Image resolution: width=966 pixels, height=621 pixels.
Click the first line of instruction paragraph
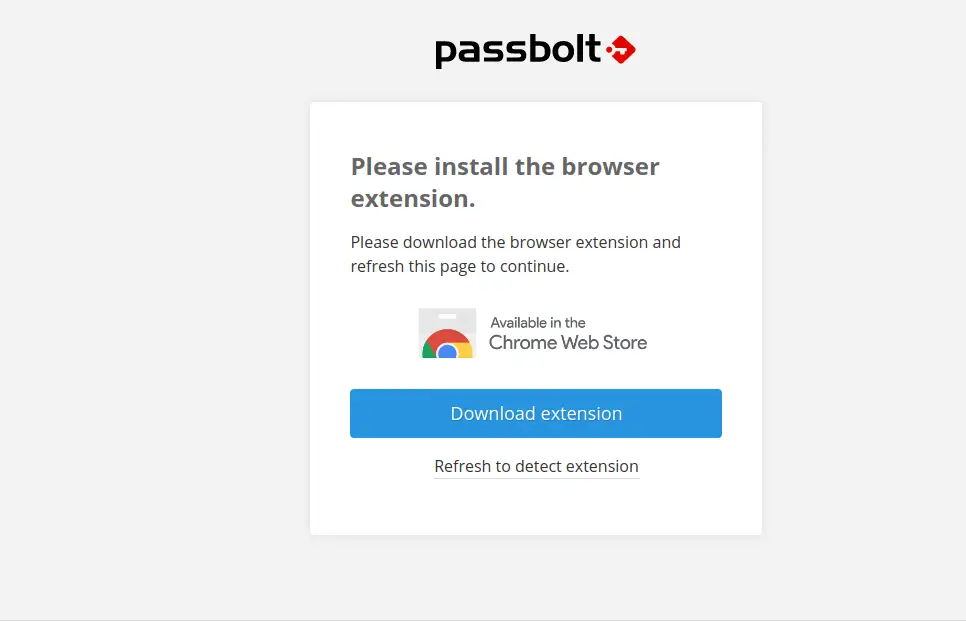pos(515,242)
